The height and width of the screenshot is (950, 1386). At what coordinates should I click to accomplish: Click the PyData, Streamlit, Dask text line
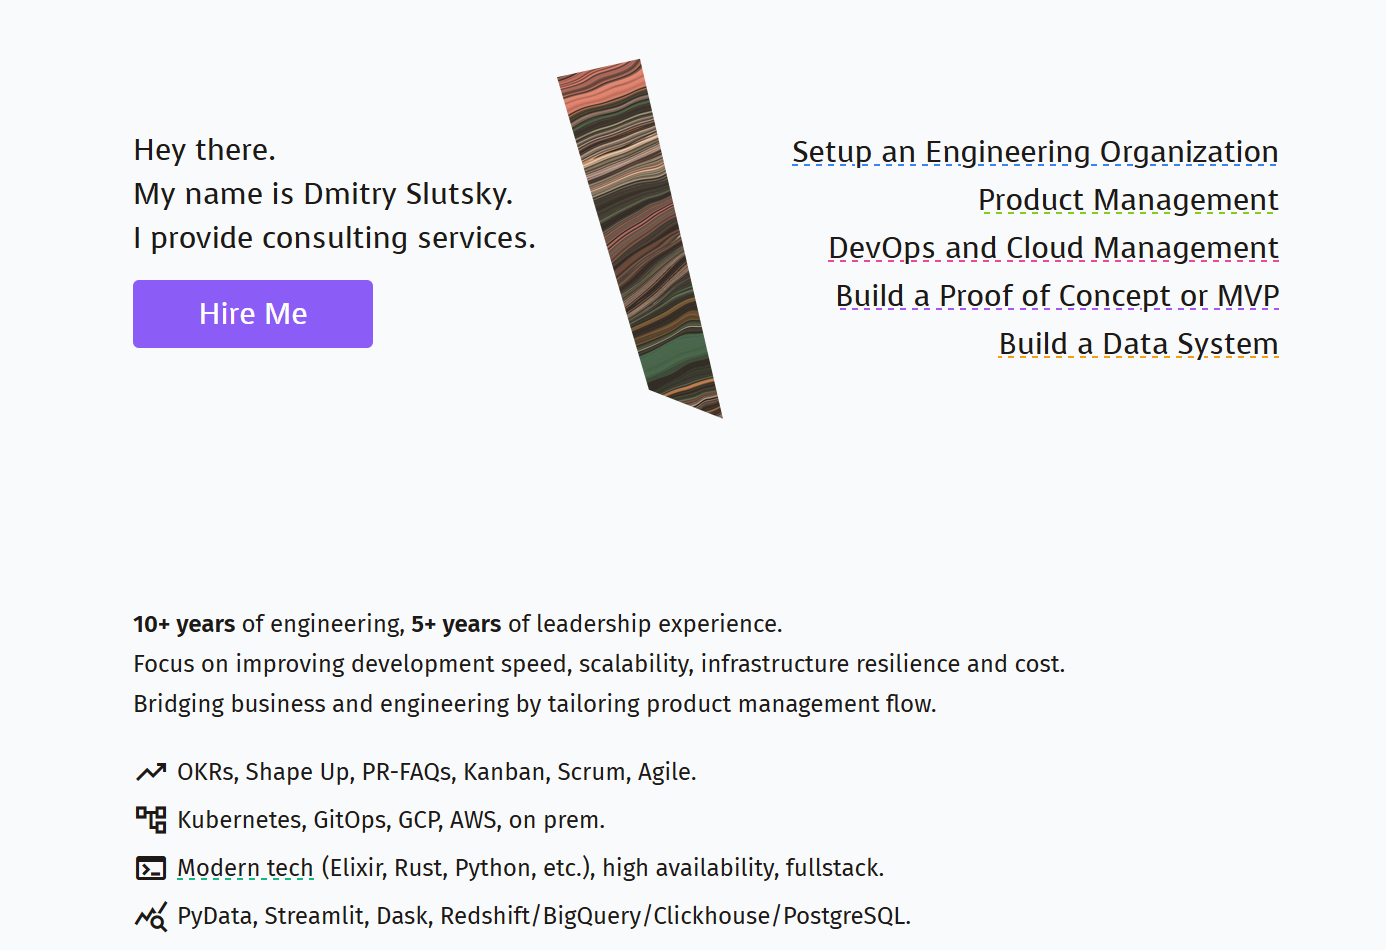click(x=544, y=916)
